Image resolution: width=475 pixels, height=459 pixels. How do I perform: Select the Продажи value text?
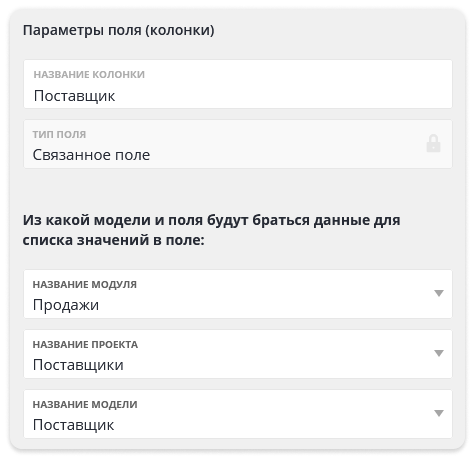point(66,305)
